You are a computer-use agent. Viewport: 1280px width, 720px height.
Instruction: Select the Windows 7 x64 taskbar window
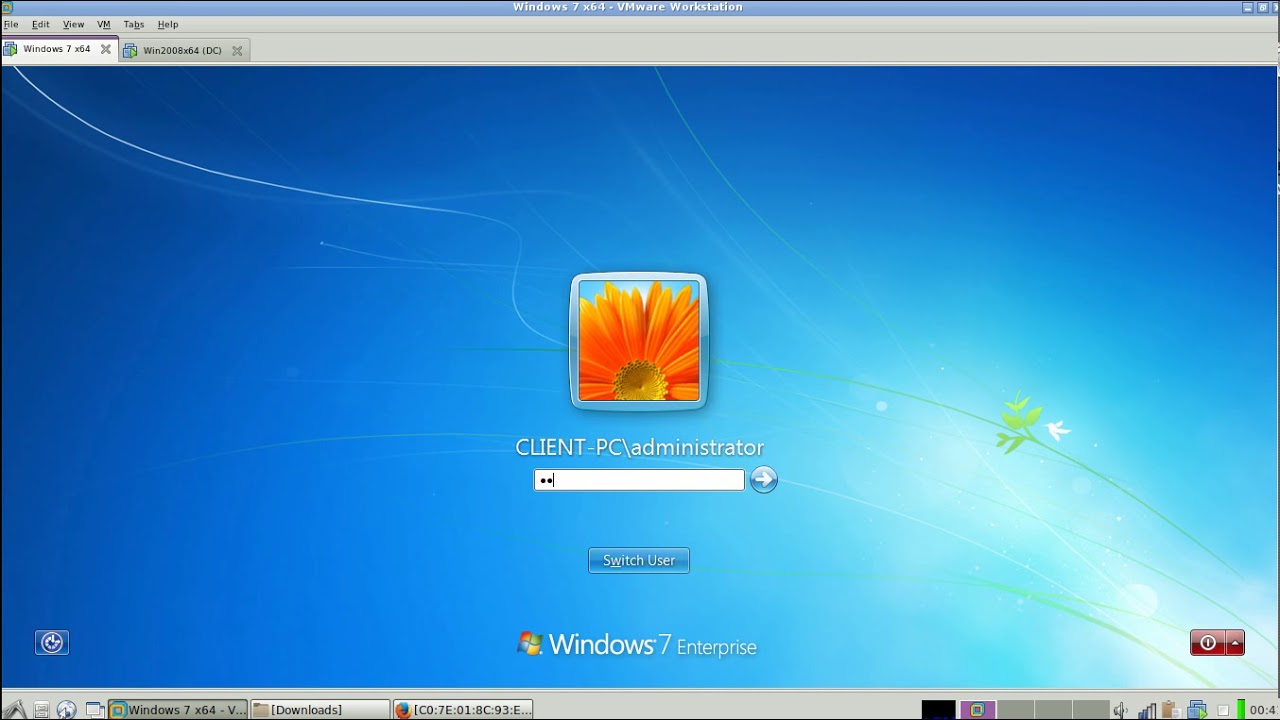pyautogui.click(x=178, y=710)
